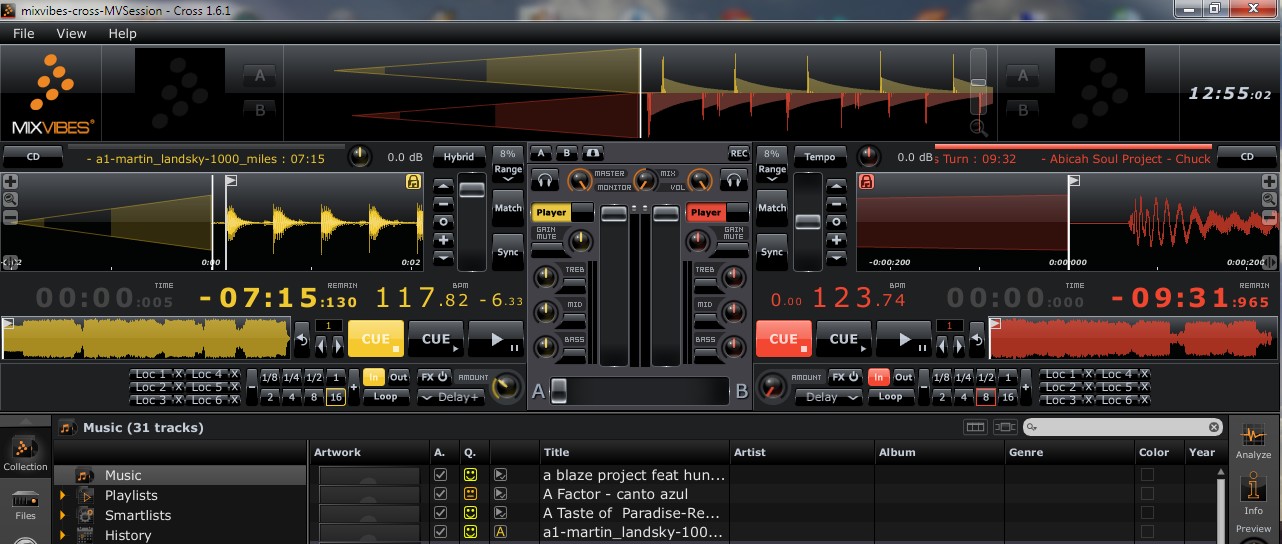Click the browser column layout icon left of search
This screenshot has height=544, width=1282.
pyautogui.click(x=974, y=427)
